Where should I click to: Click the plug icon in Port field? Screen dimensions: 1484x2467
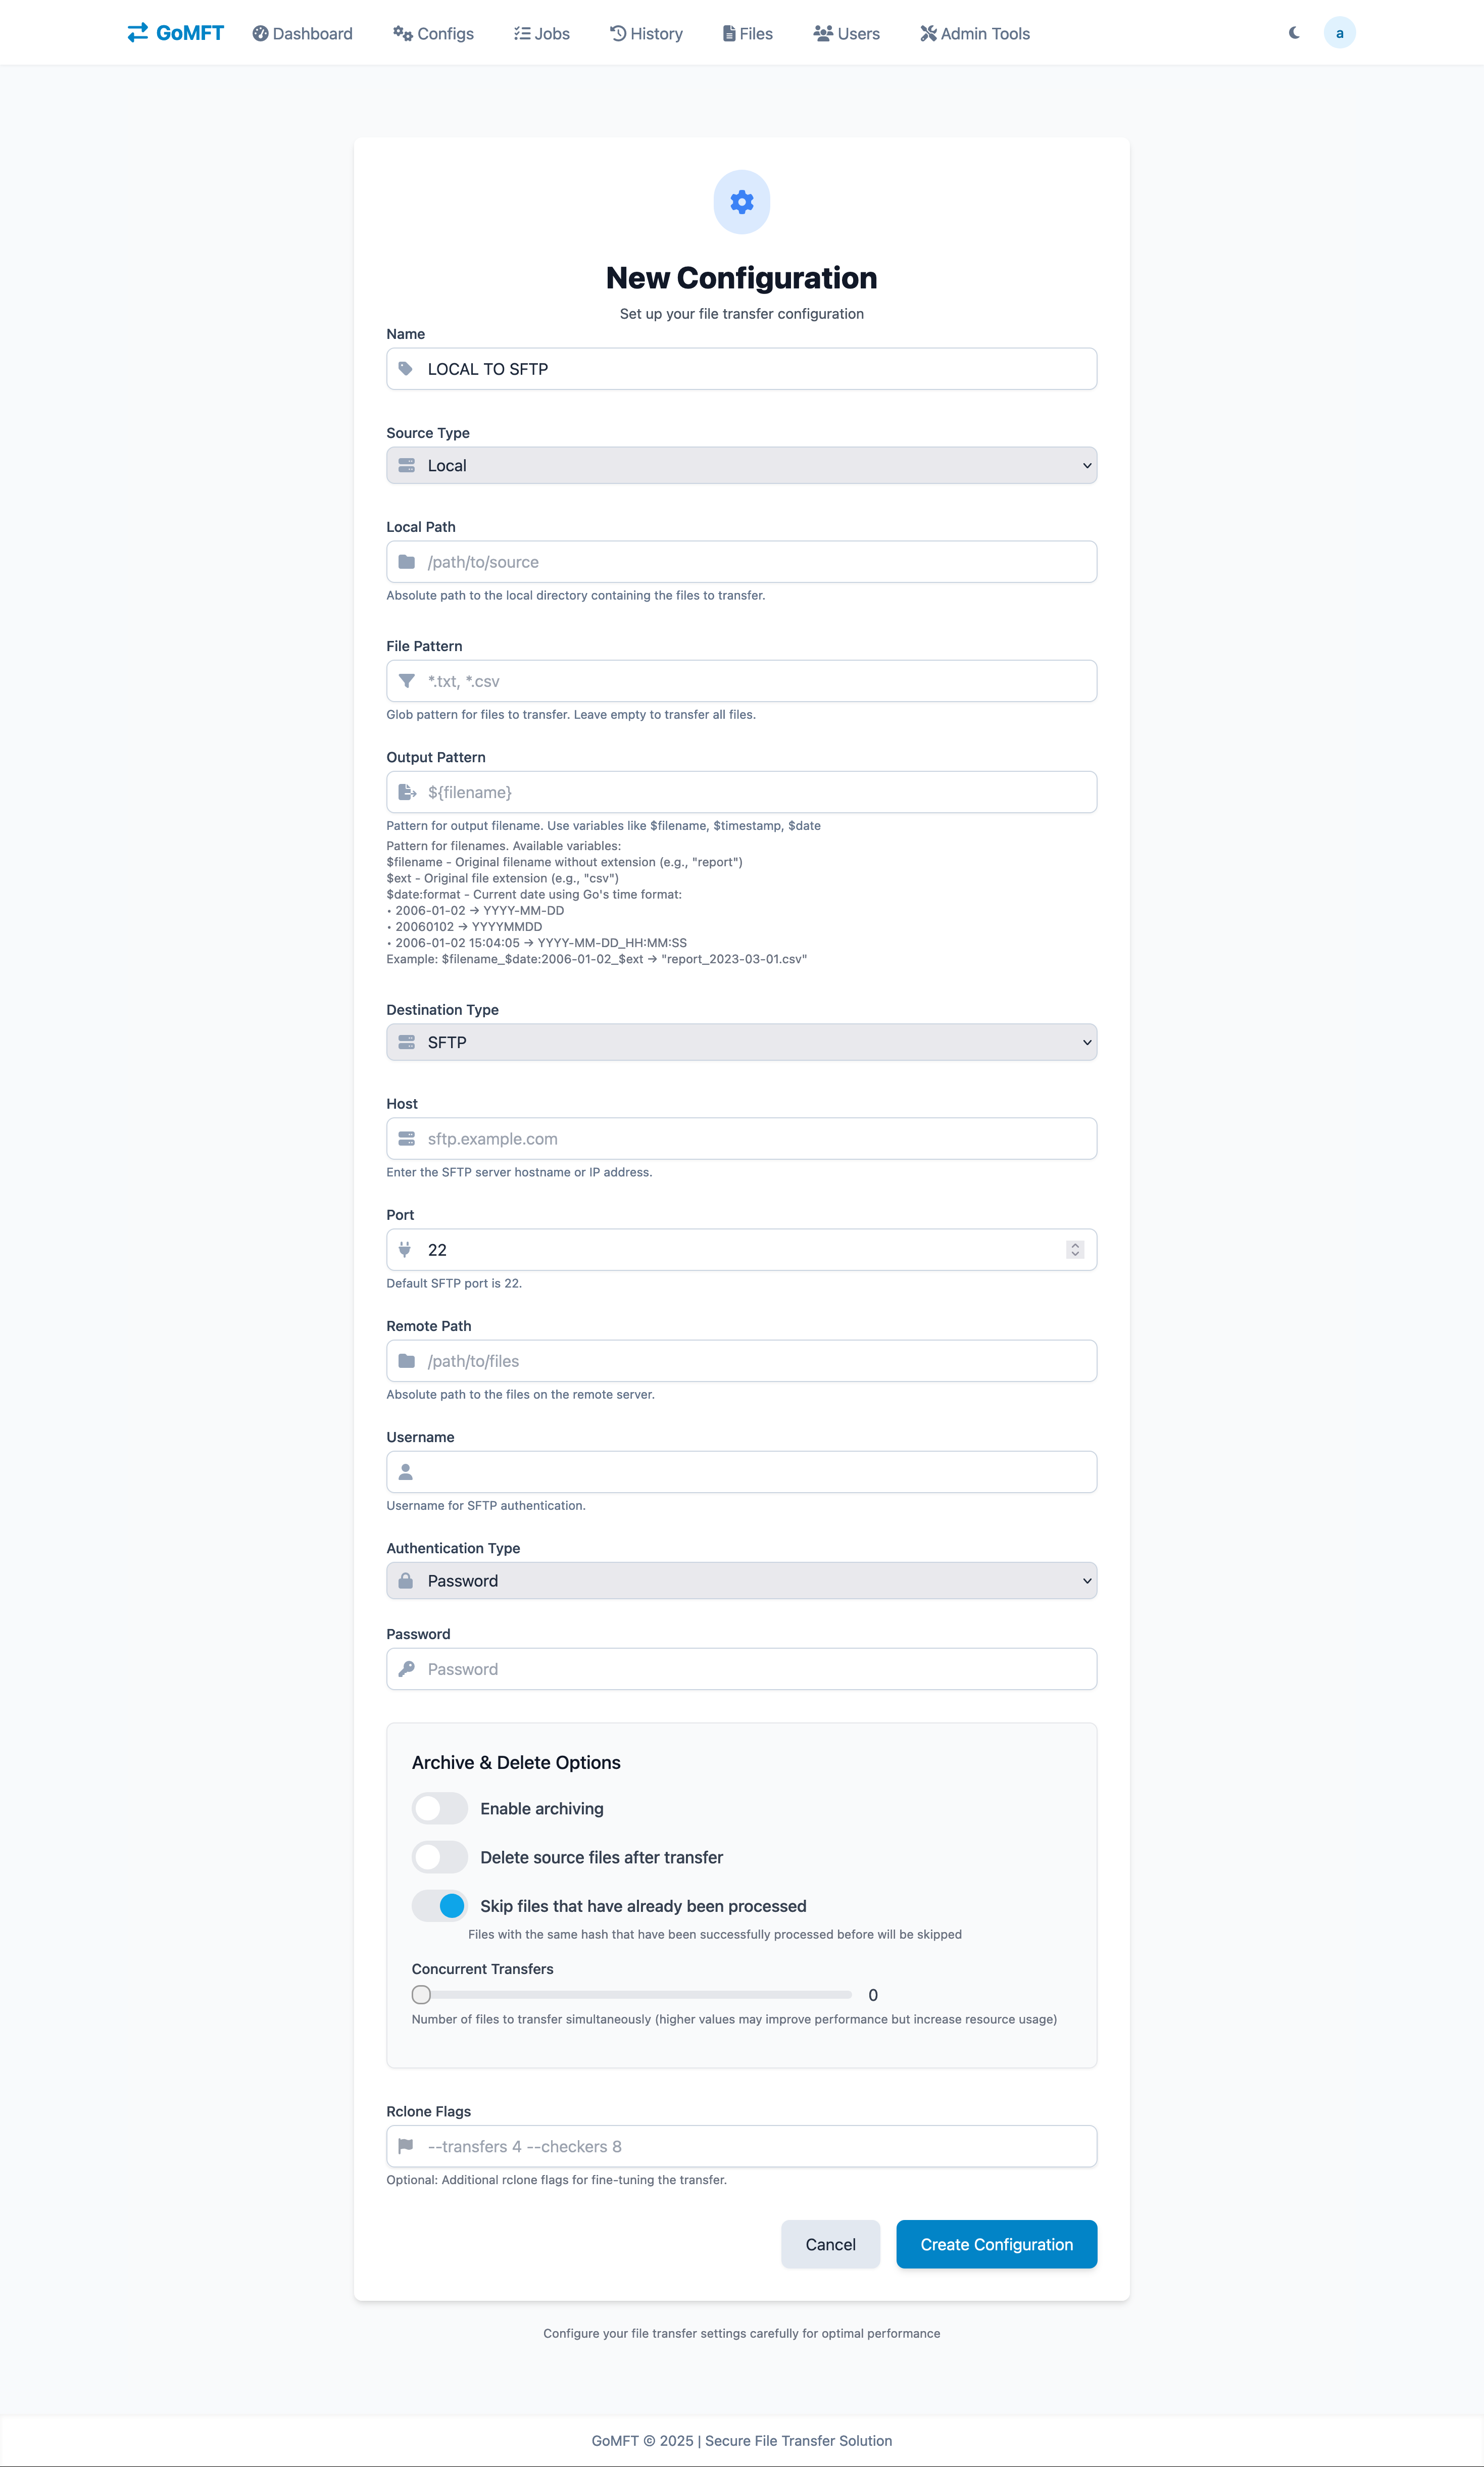405,1250
